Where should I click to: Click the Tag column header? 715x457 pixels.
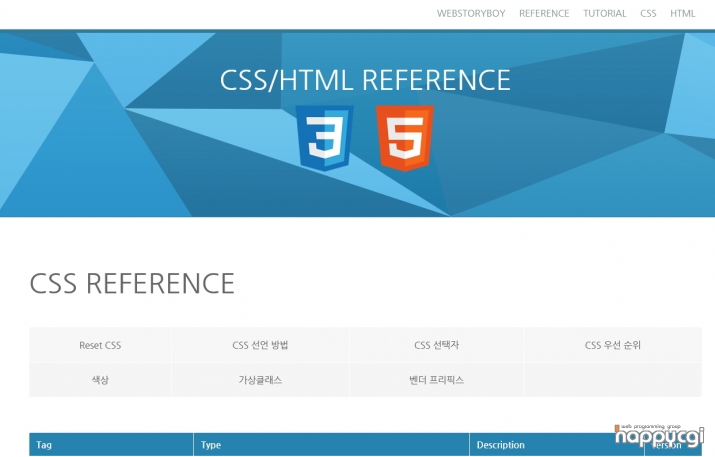click(111, 445)
